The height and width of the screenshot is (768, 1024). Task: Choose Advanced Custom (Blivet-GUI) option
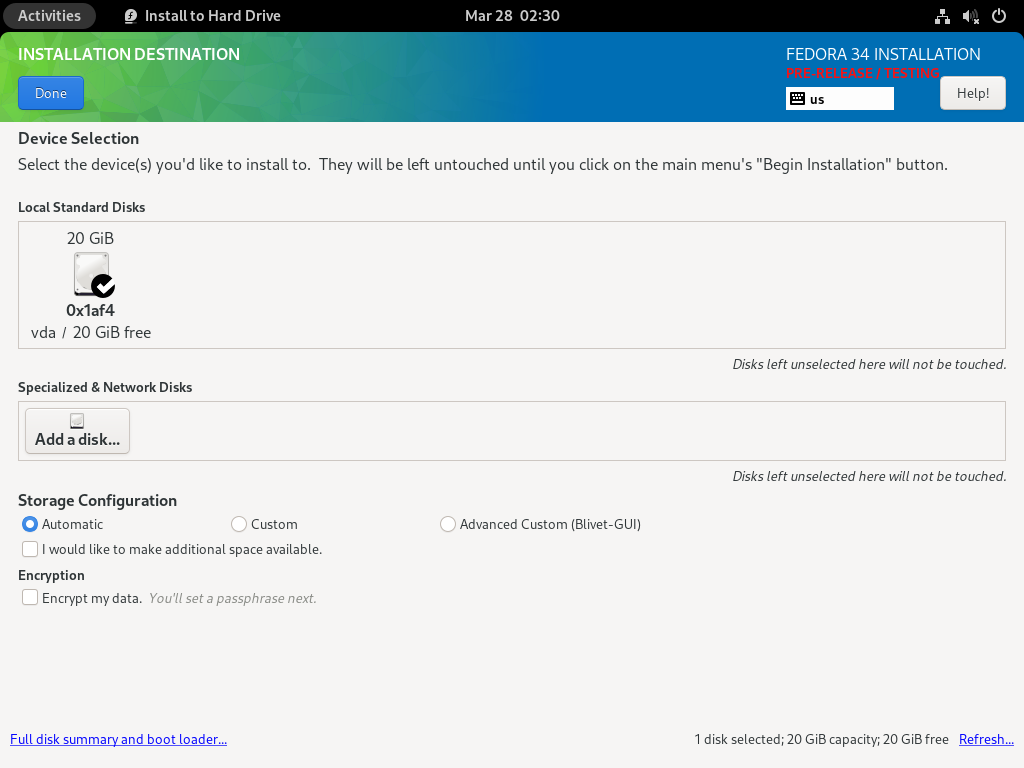(x=448, y=524)
